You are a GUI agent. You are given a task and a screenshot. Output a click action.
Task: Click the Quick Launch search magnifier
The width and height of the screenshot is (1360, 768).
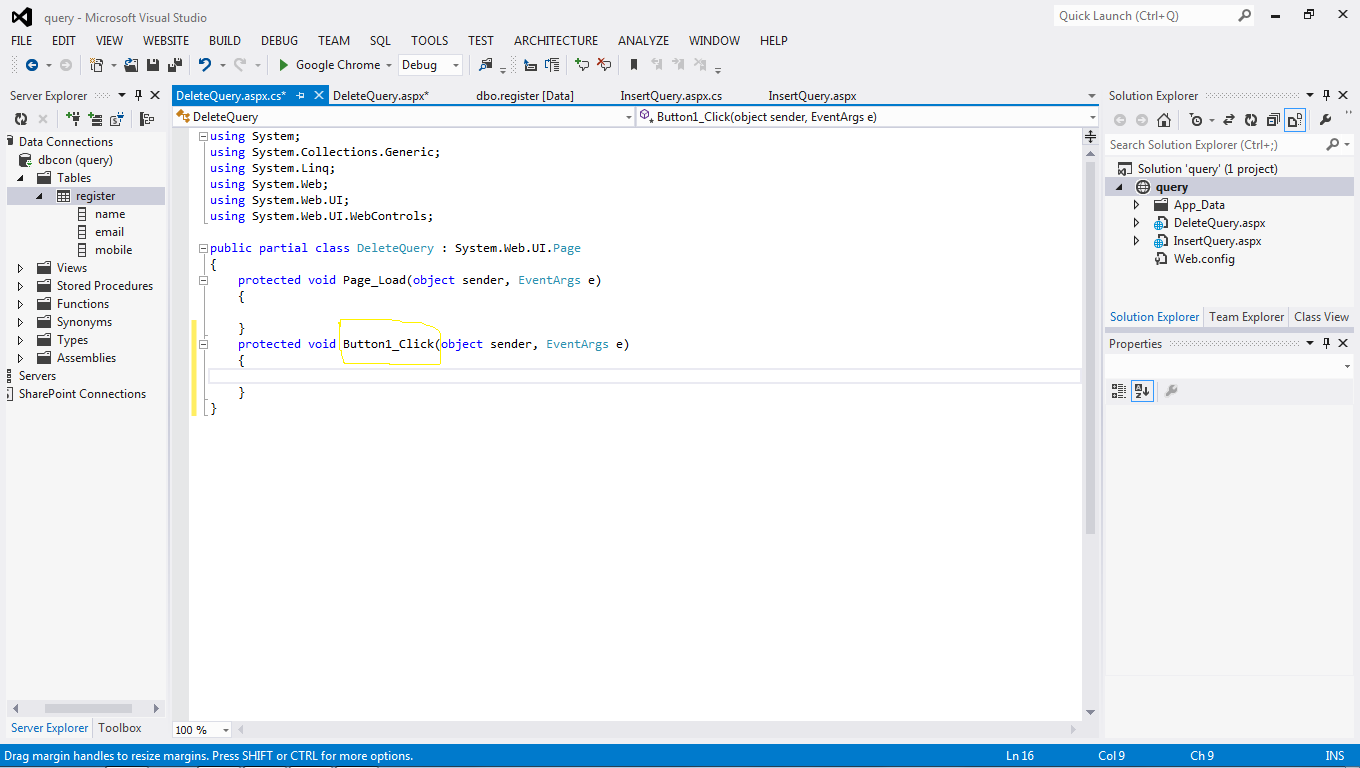[x=1245, y=16]
